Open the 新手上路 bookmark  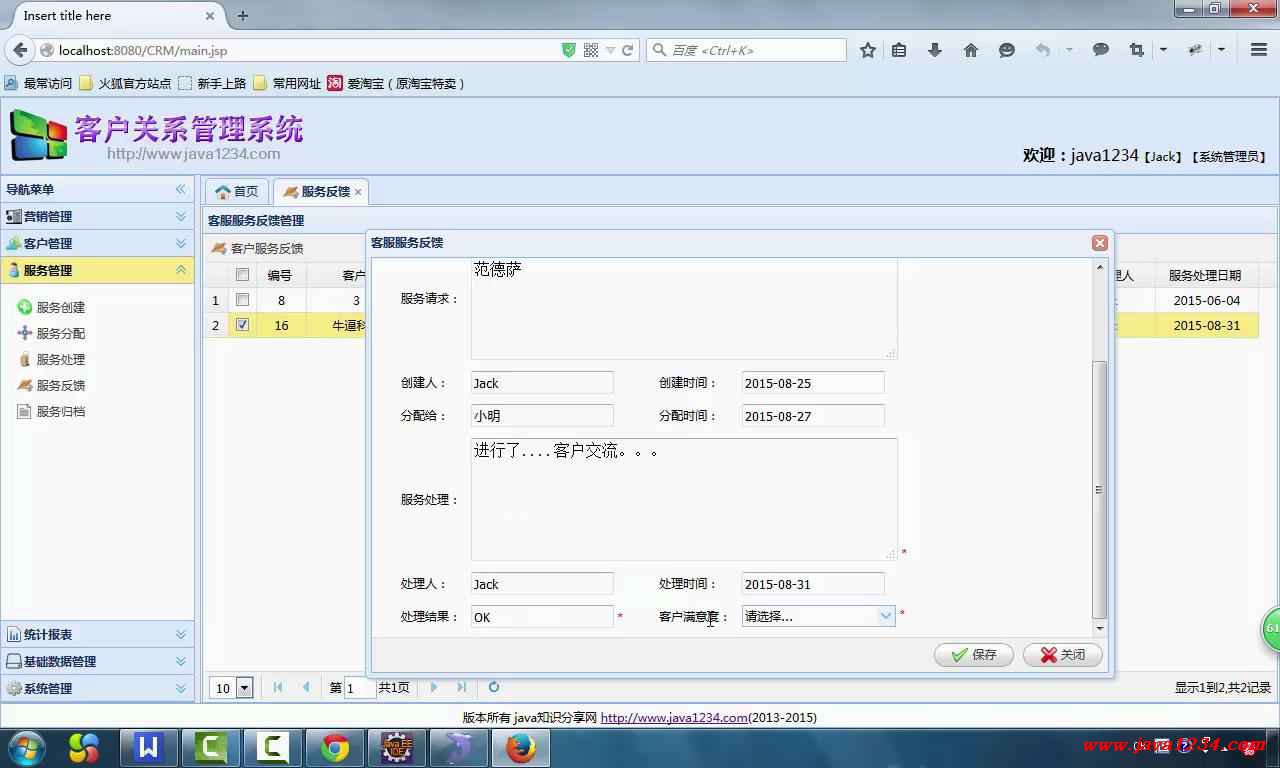point(212,83)
